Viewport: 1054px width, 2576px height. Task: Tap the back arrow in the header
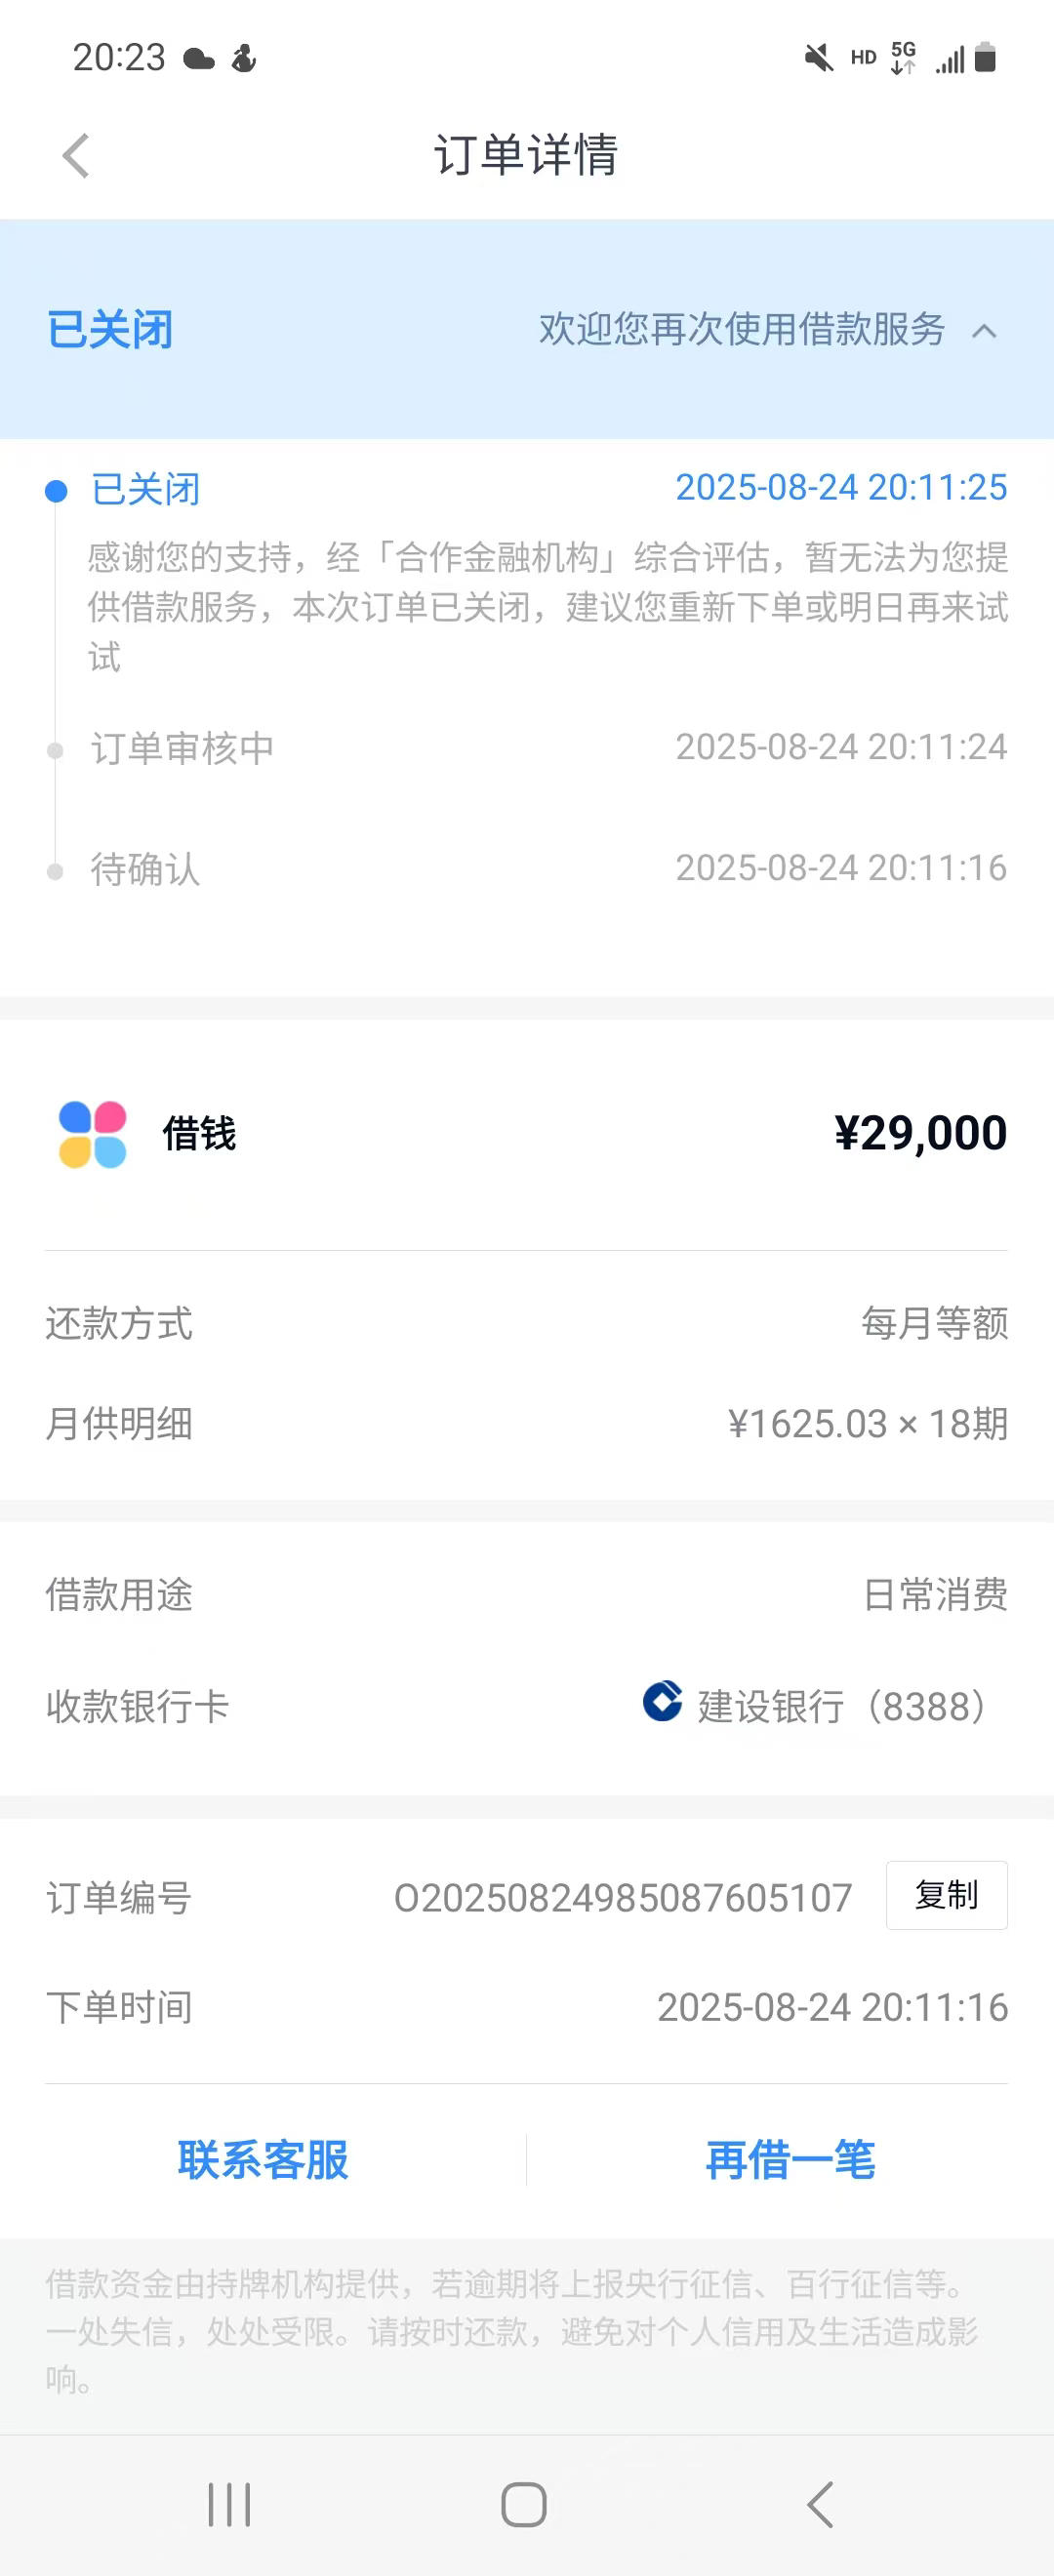76,156
